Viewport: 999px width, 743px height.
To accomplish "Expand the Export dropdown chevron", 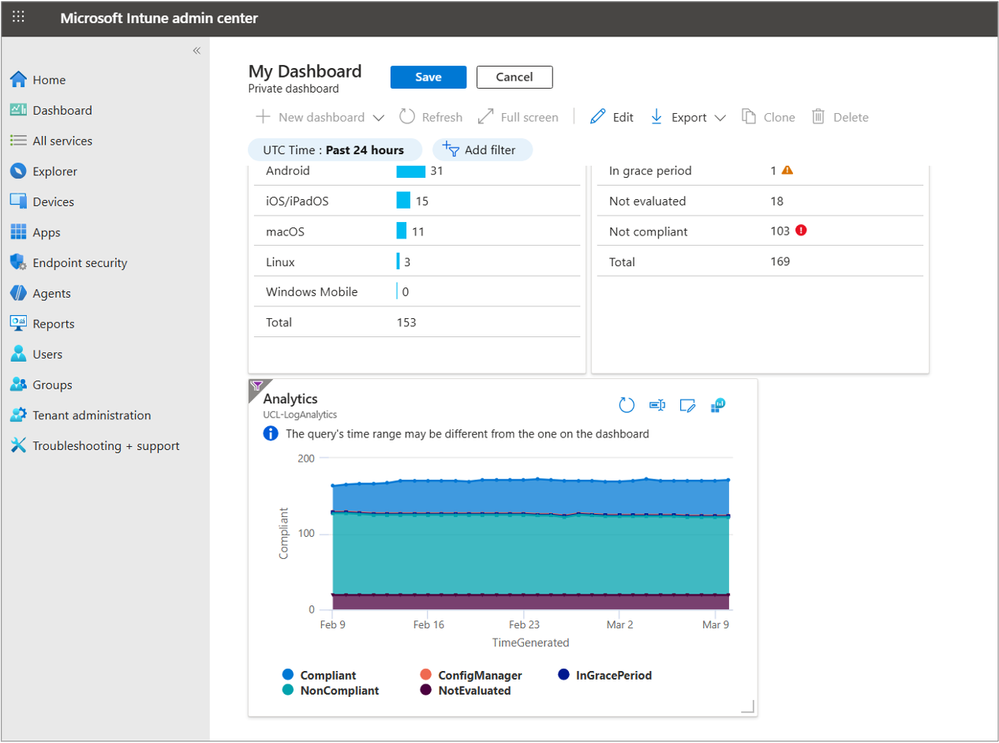I will tap(721, 118).
